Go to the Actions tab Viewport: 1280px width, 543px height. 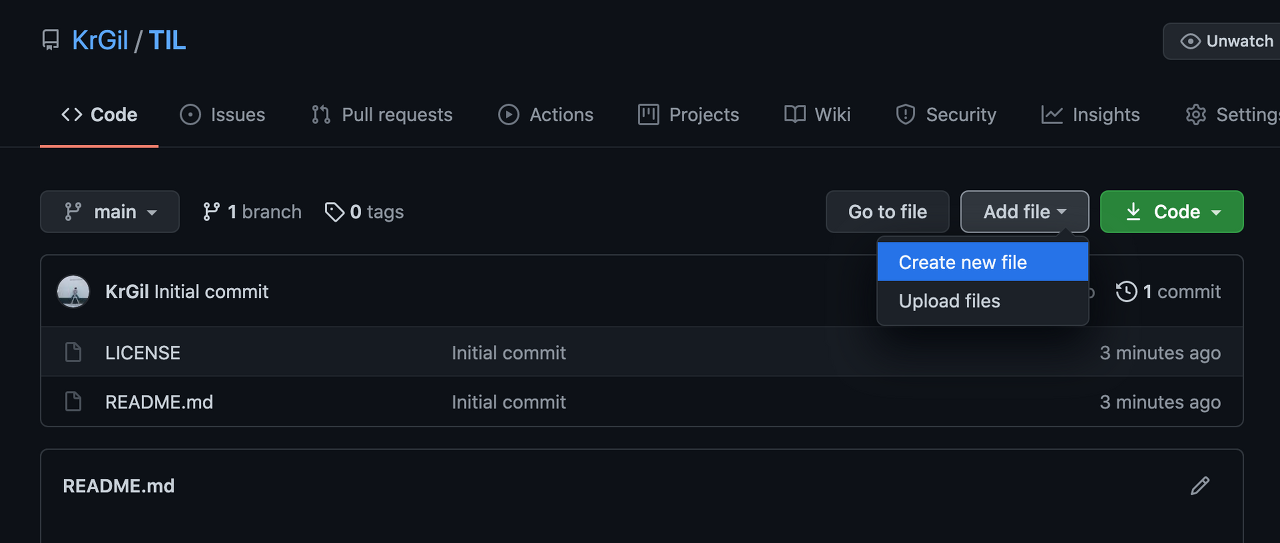click(546, 115)
